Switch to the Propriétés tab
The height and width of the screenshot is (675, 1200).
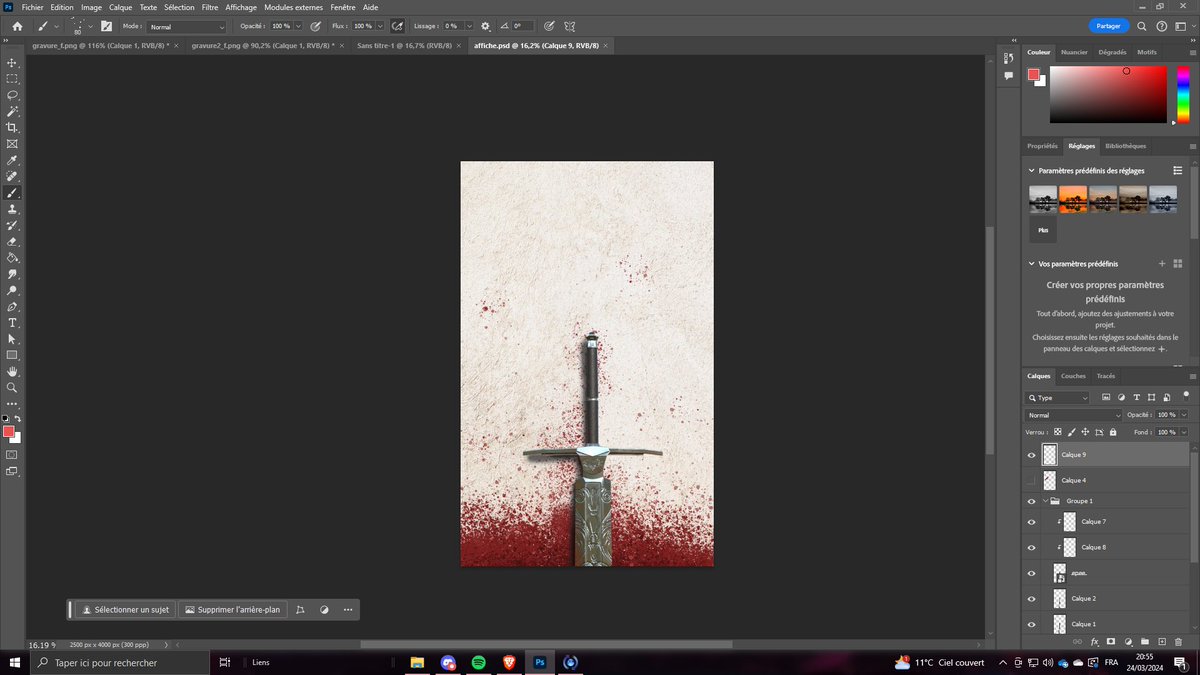1042,146
